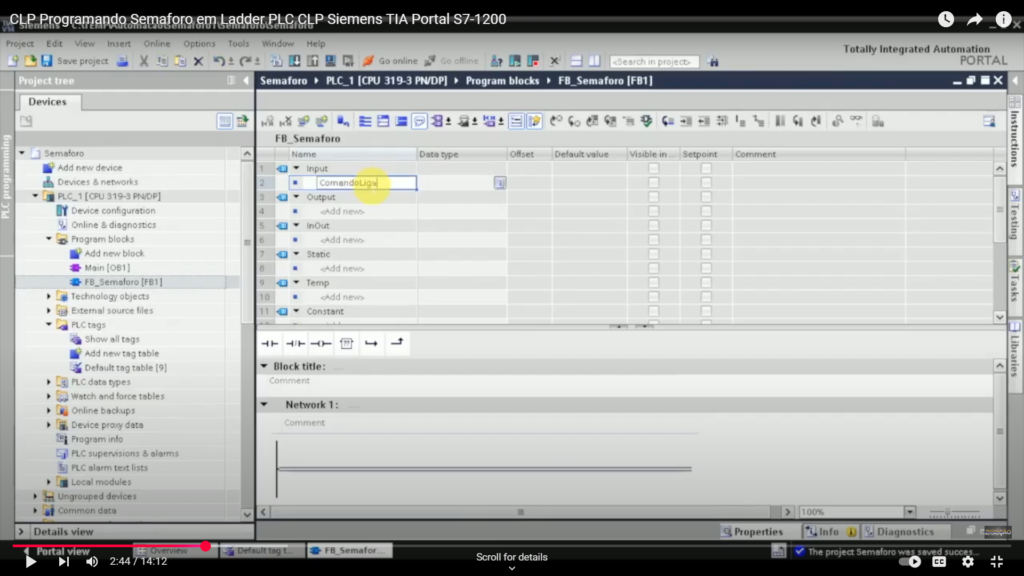Click Portal view link

63,551
